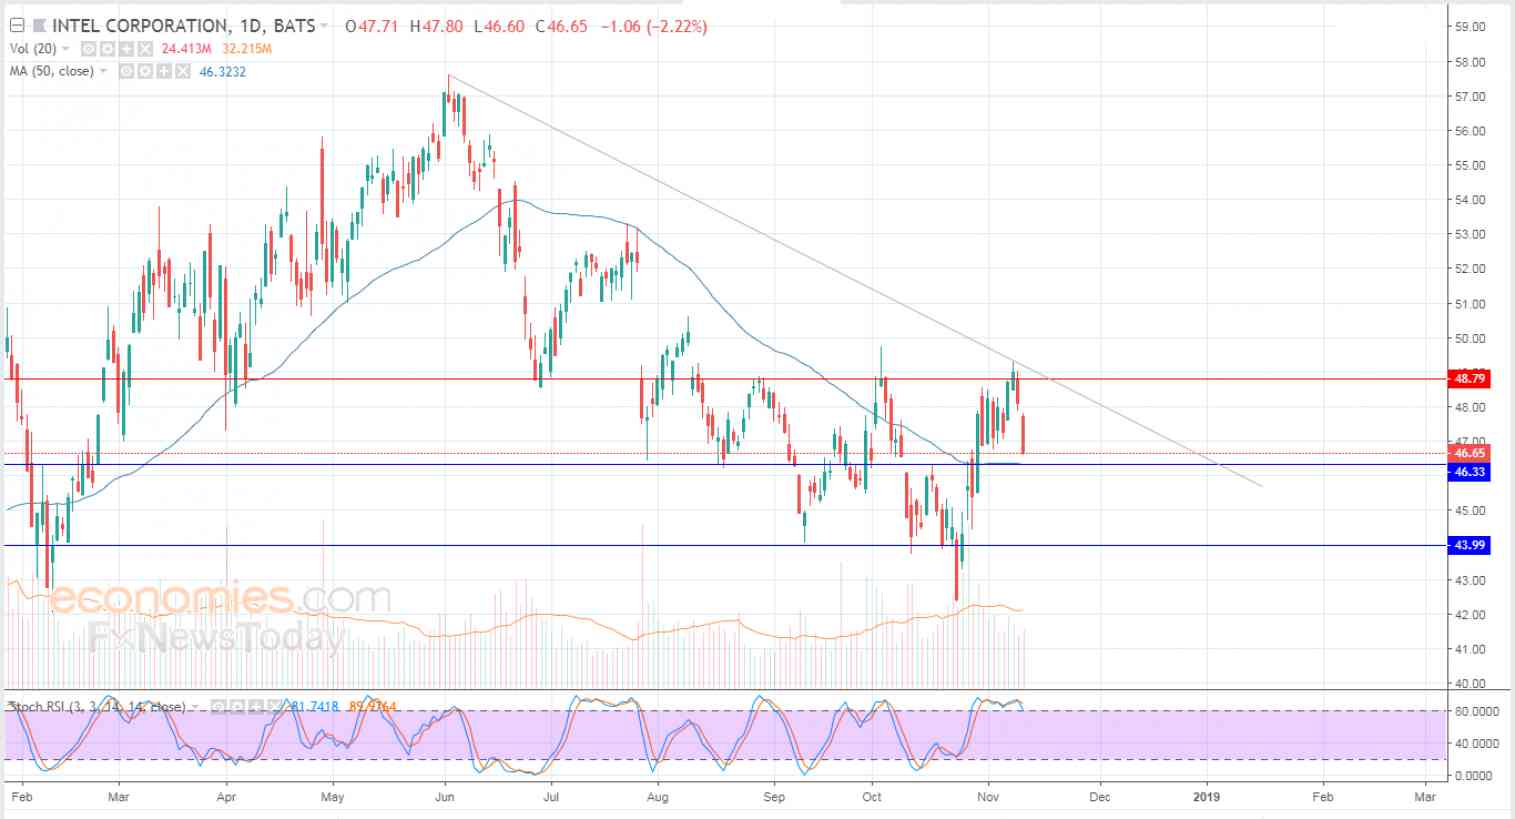This screenshot has width=1515, height=819.
Task: Click the plus icon beside Stoch RSI
Action: (256, 707)
